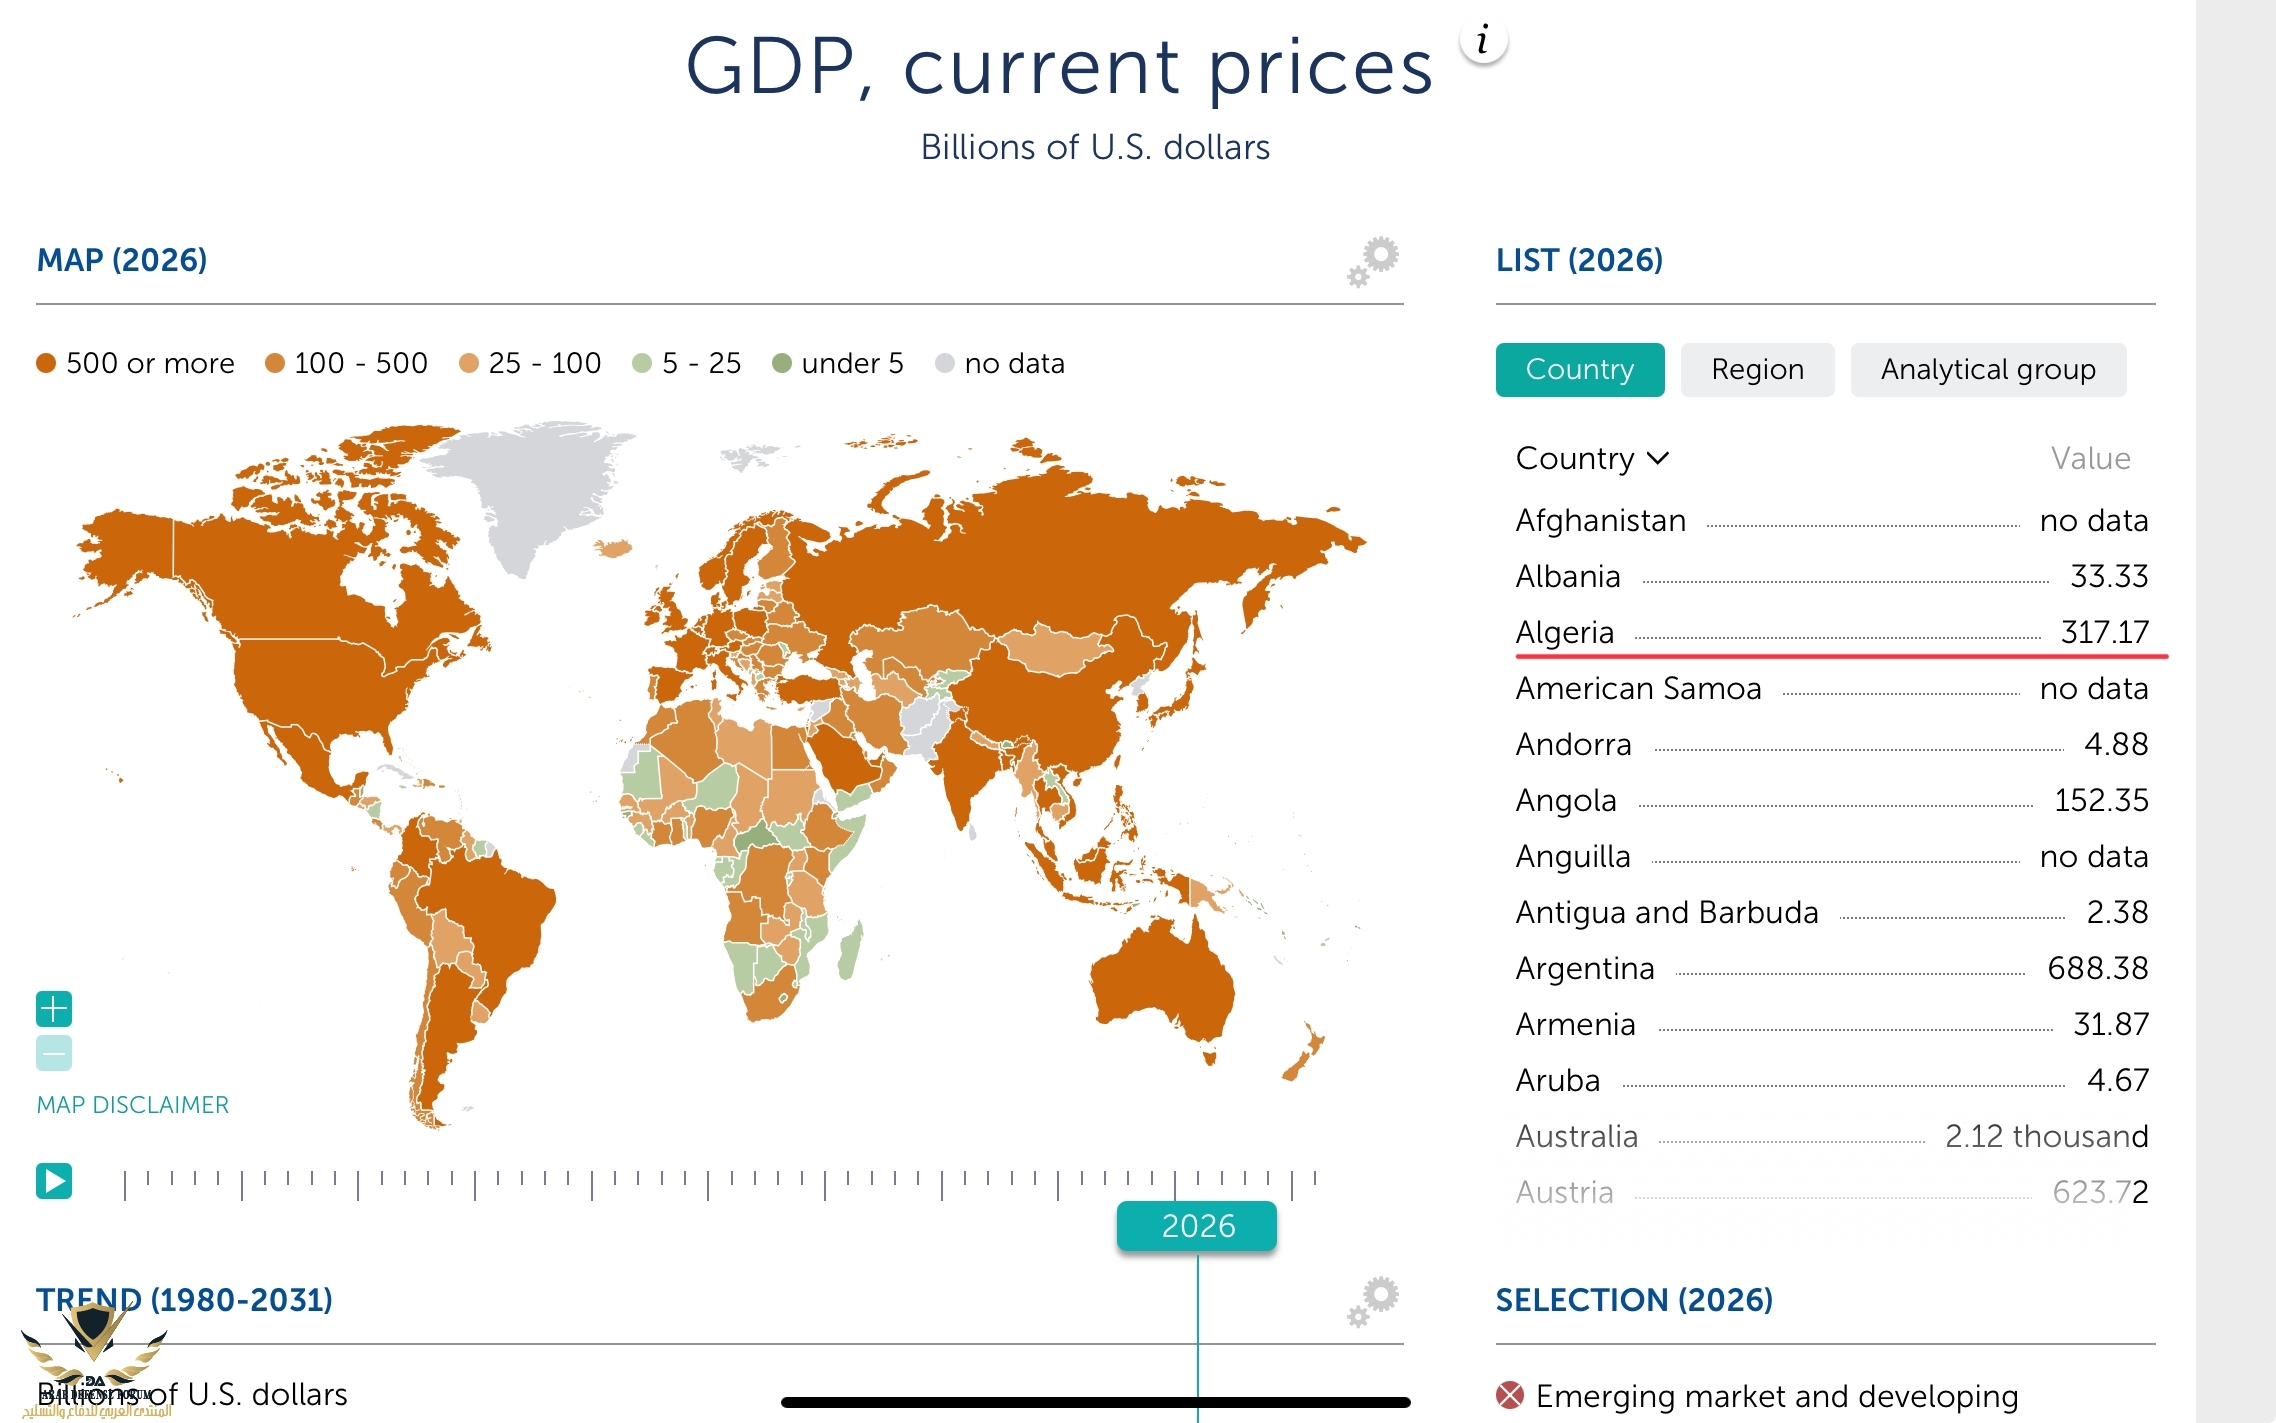Switch to the Region tab
This screenshot has height=1423, width=2276.
click(1757, 370)
